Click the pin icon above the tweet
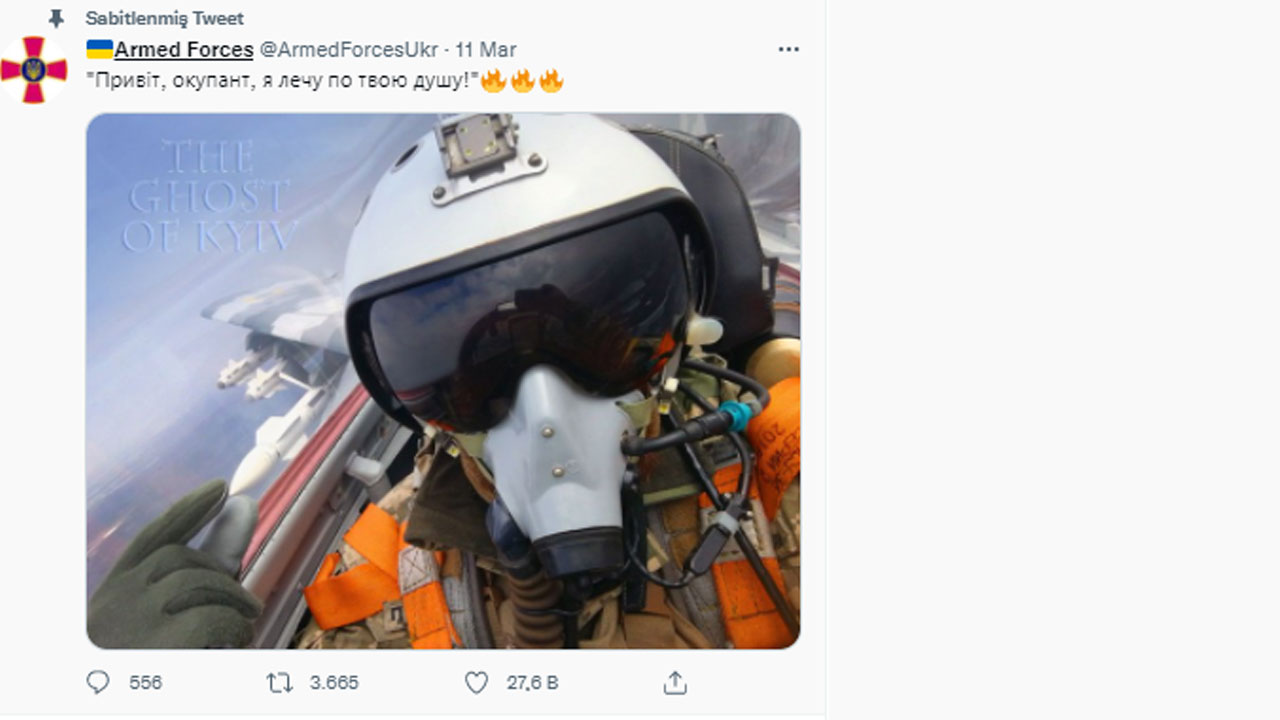Image resolution: width=1280 pixels, height=720 pixels. click(56, 19)
